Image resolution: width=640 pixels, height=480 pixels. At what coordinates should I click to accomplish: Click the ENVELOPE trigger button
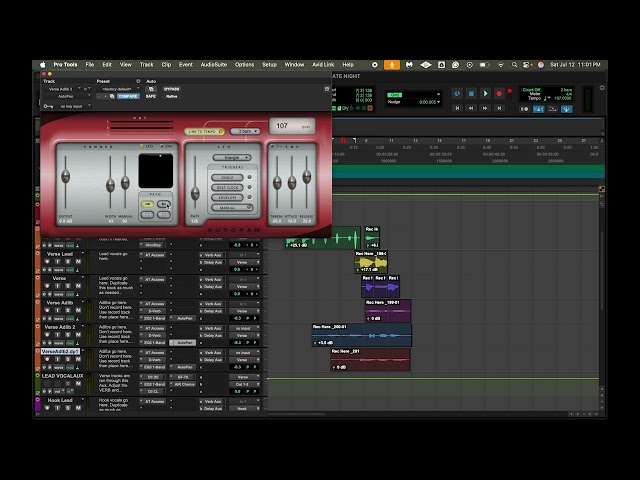[x=227, y=198]
